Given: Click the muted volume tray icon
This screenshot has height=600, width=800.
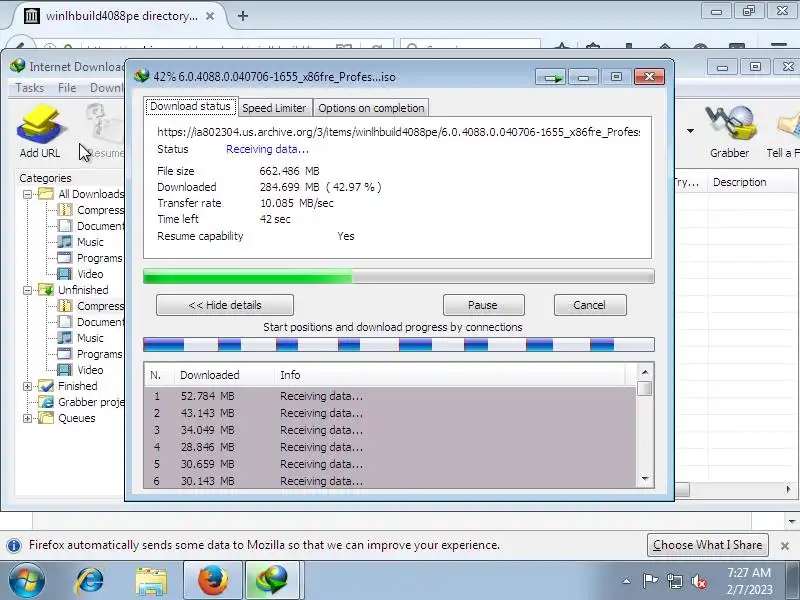Looking at the screenshot, I should (x=699, y=581).
